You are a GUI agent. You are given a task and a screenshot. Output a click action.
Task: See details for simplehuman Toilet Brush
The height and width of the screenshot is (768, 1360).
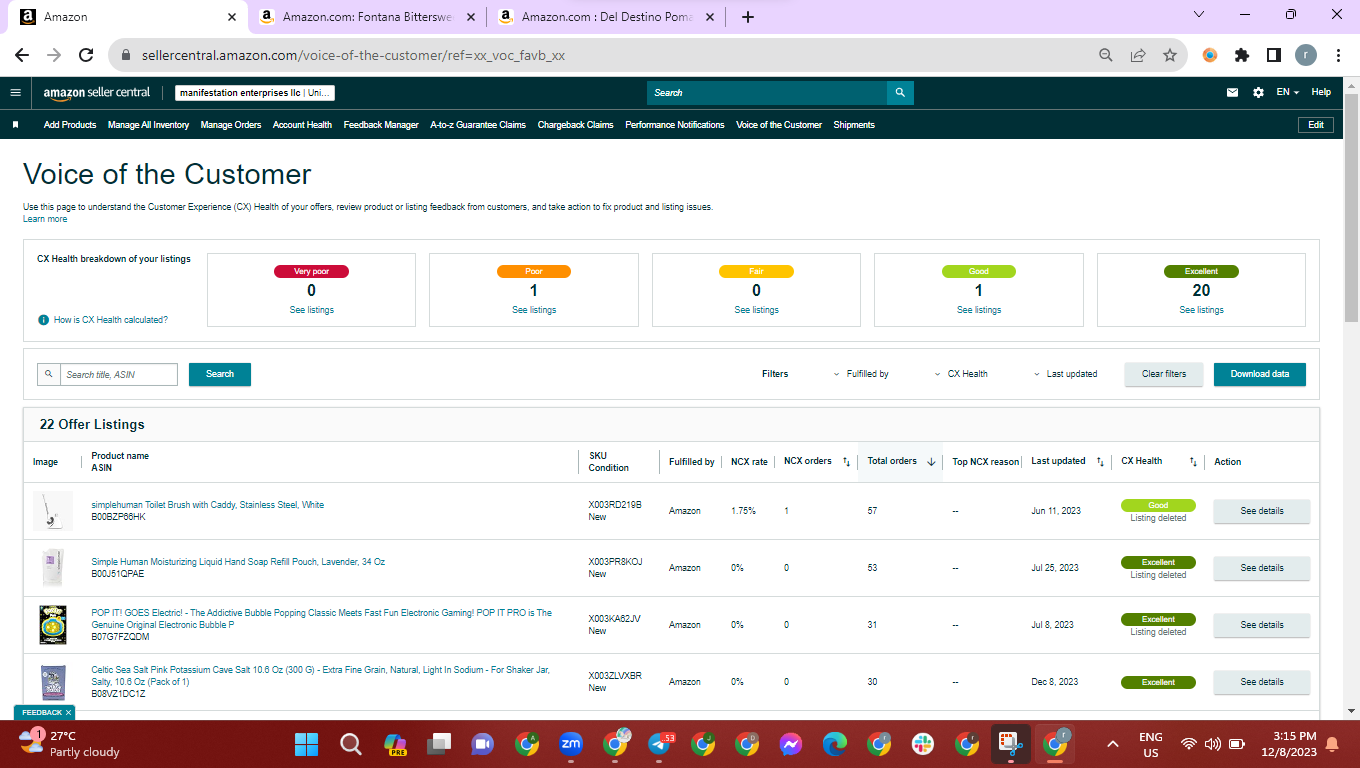pyautogui.click(x=1262, y=511)
